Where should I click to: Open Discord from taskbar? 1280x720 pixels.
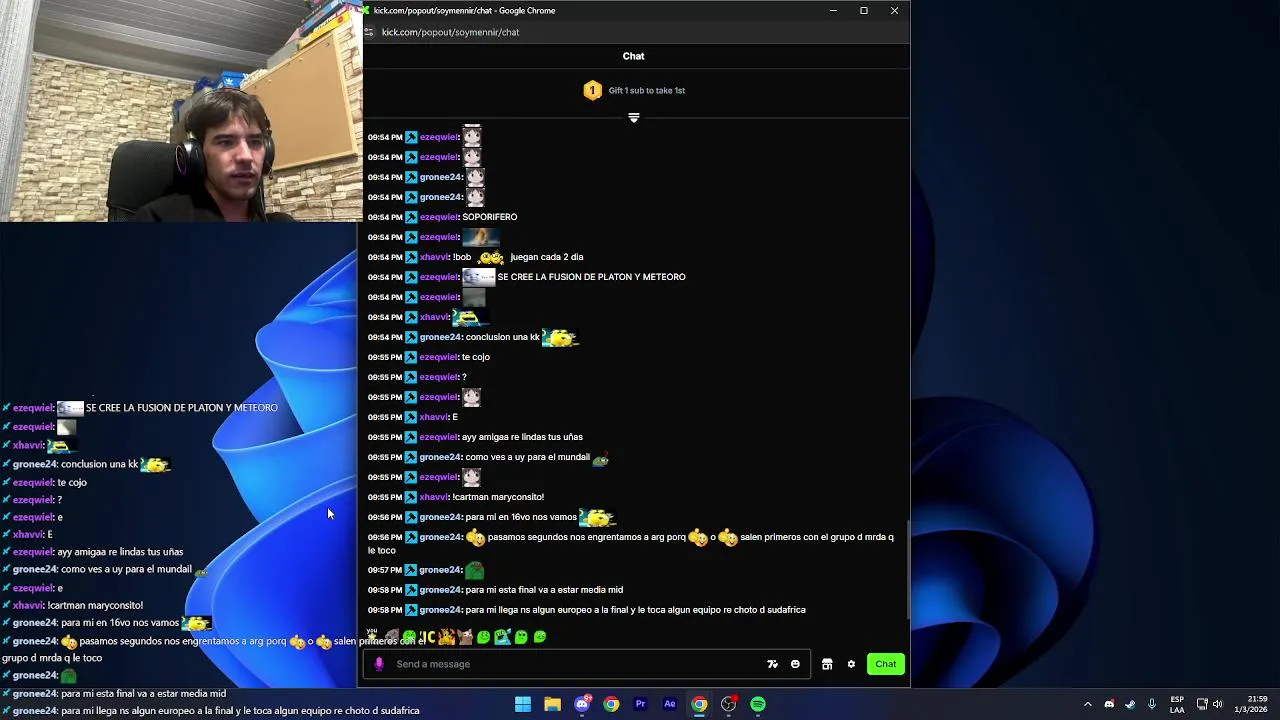(x=582, y=704)
